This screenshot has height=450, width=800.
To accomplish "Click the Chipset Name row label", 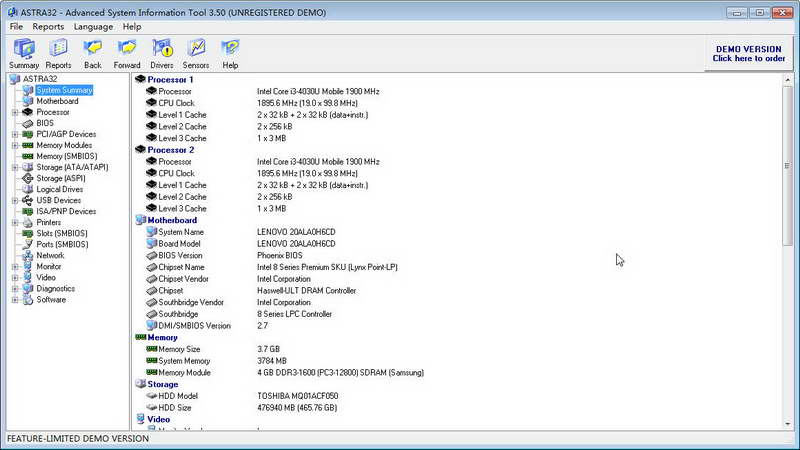I will click(x=181, y=267).
